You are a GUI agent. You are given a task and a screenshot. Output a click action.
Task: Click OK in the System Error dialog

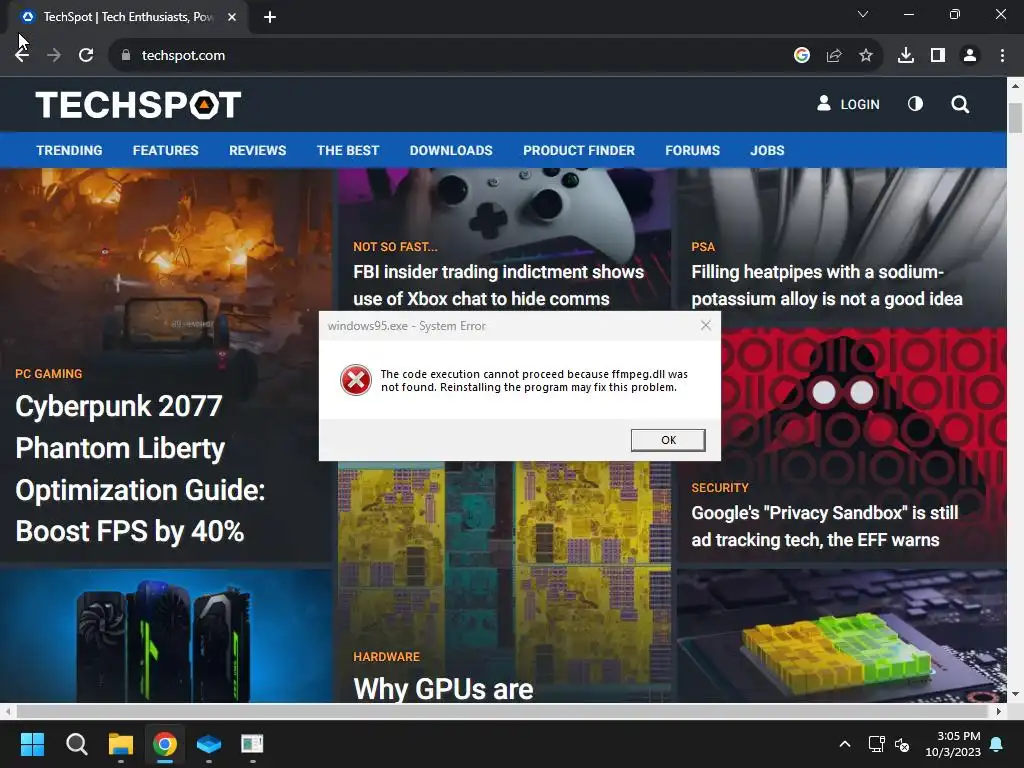(x=668, y=440)
